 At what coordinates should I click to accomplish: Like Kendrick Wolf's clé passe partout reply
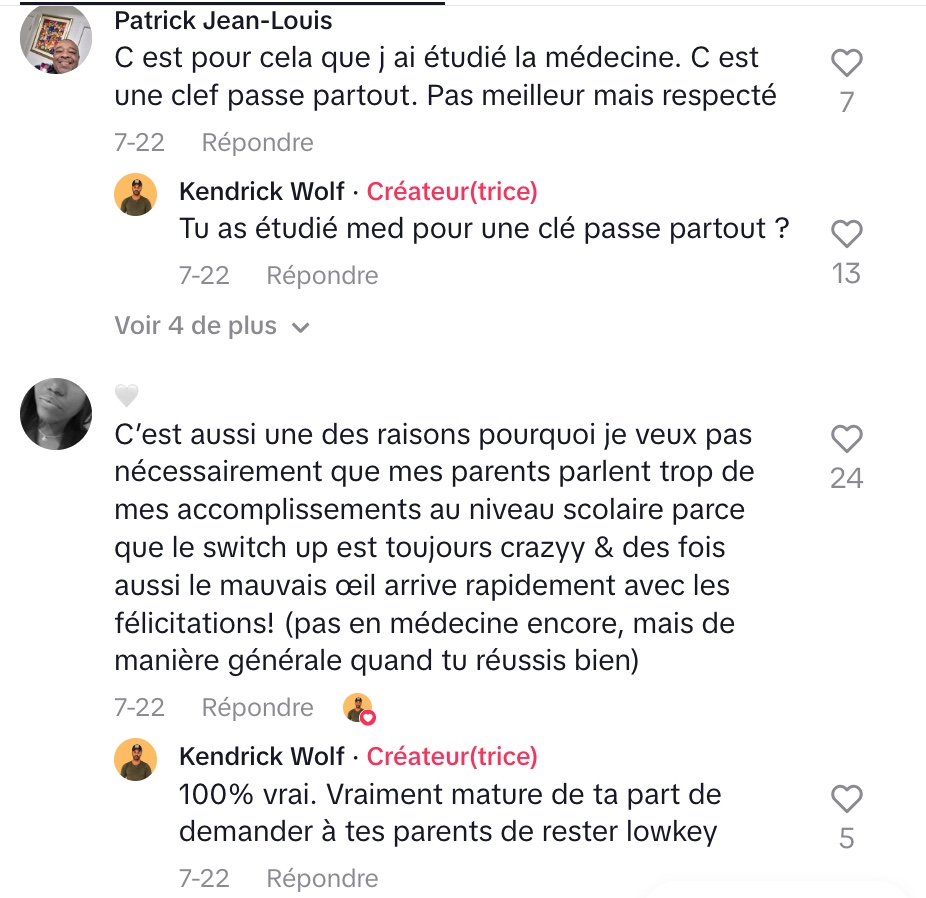(847, 234)
